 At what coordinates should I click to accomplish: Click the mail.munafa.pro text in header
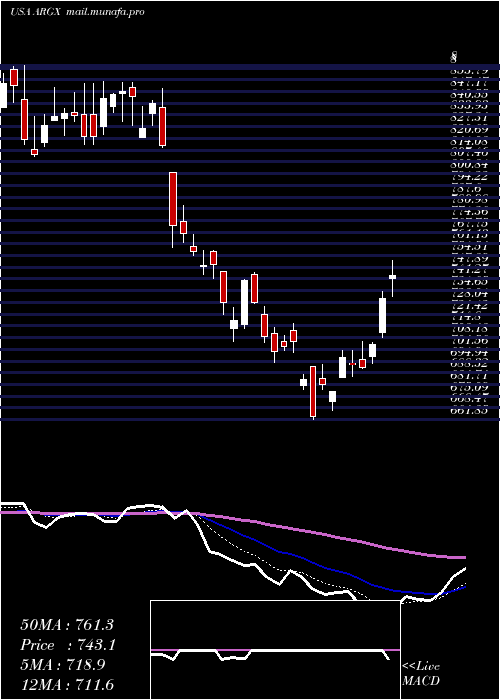[x=105, y=12]
